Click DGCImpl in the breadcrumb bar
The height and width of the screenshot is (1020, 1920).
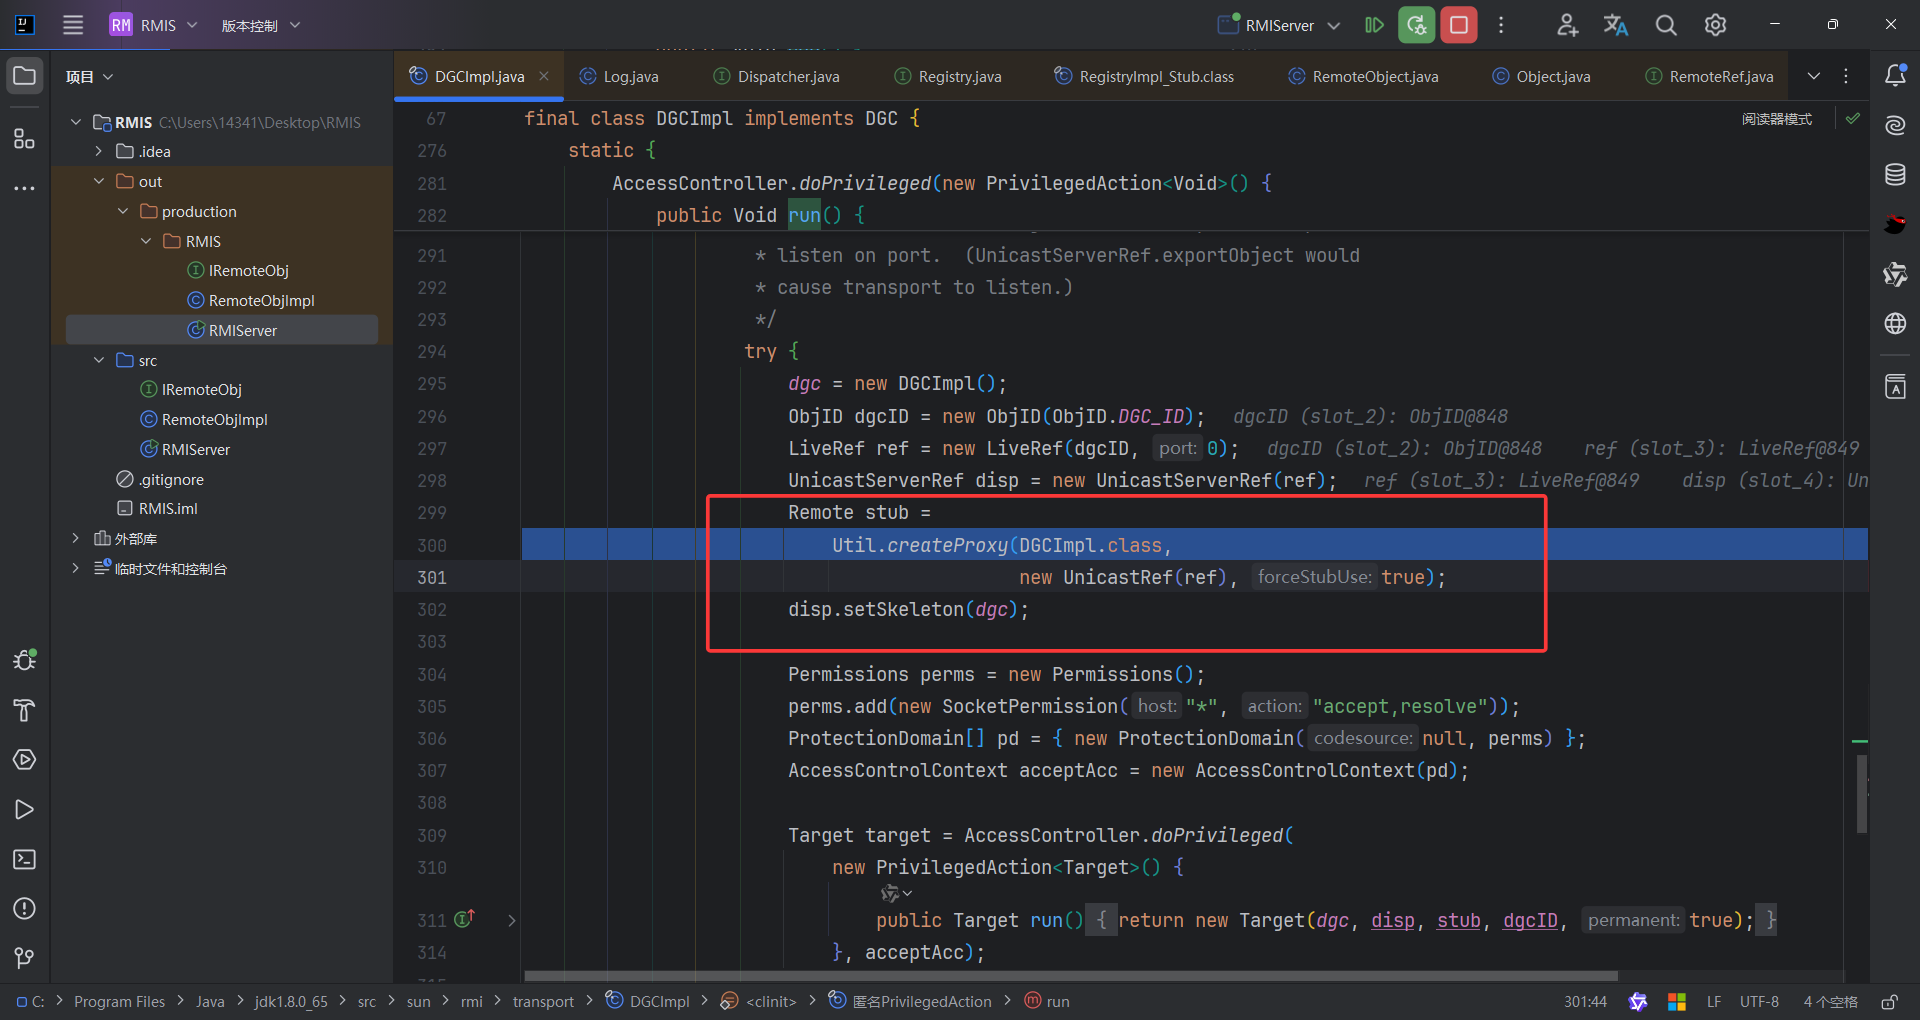649,1001
